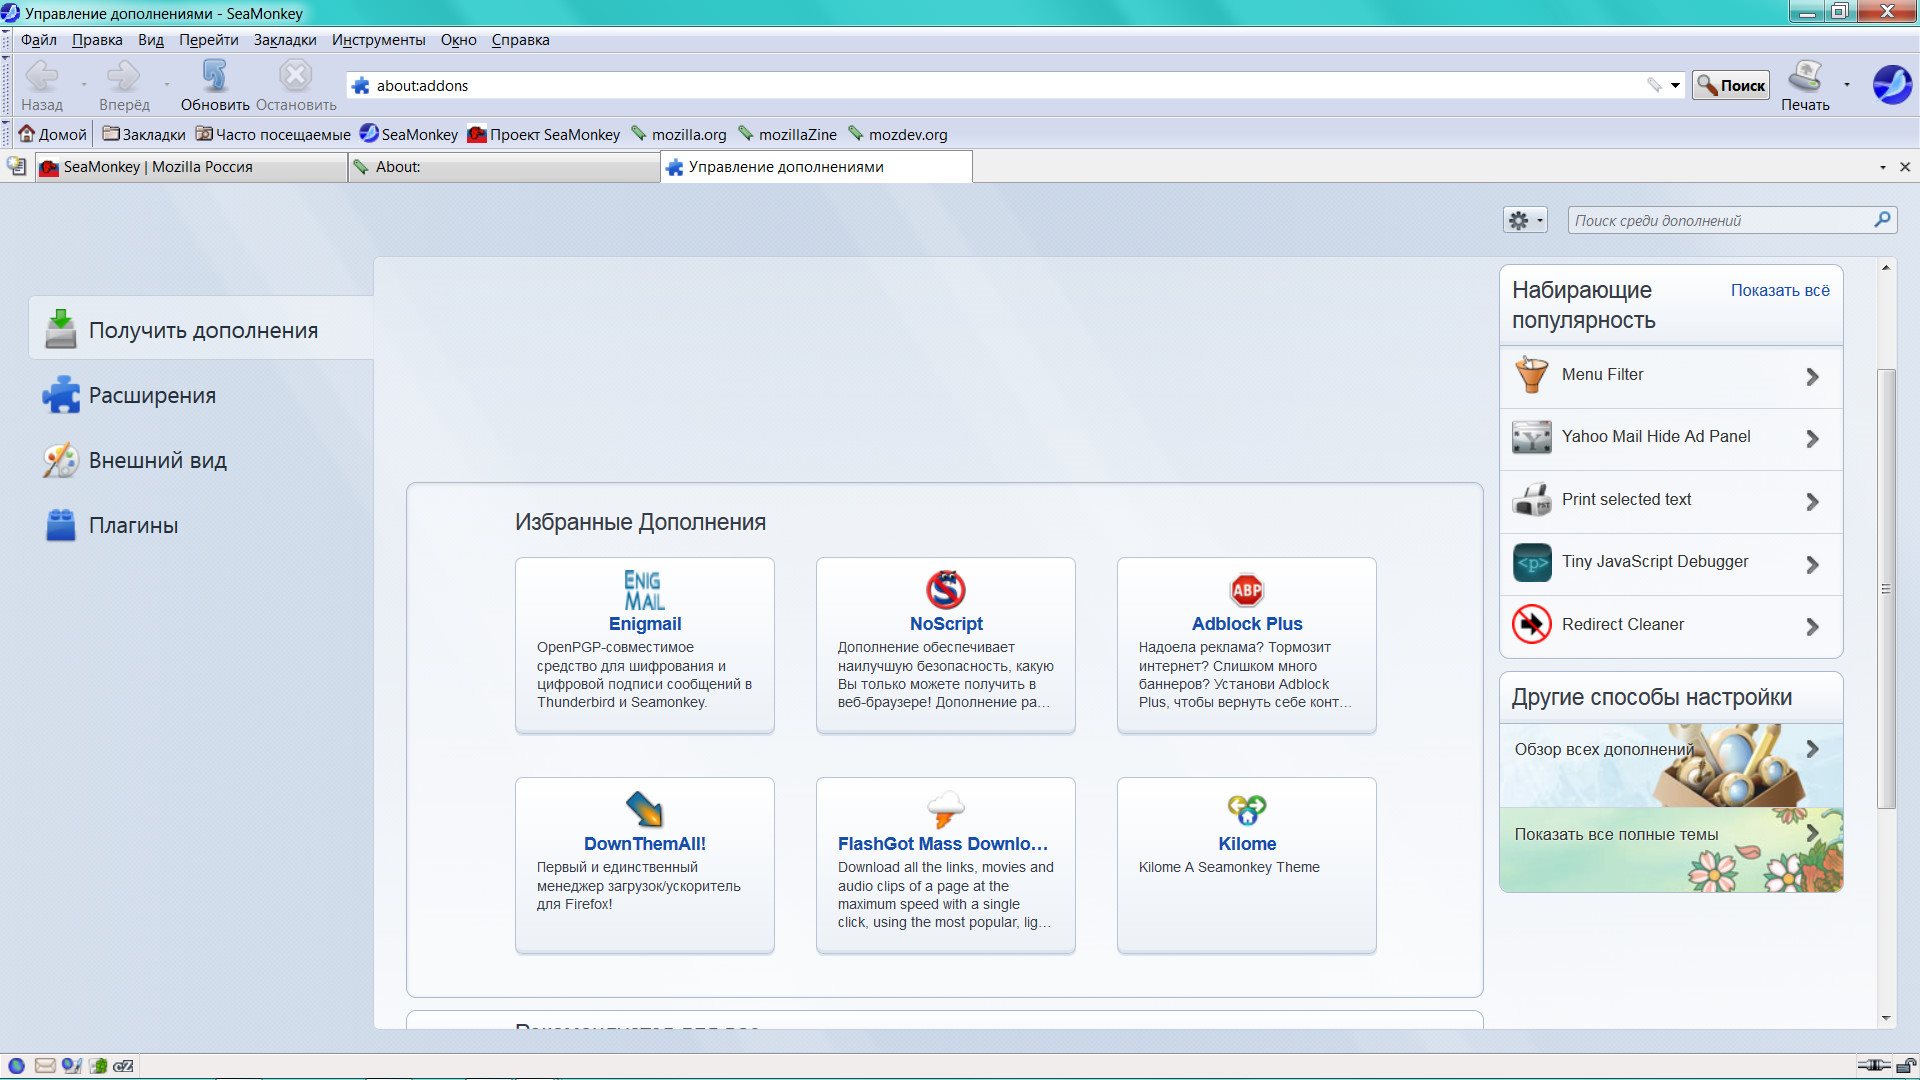
Task: Click the Back (Назад) navigation arrow
Action: [42, 76]
